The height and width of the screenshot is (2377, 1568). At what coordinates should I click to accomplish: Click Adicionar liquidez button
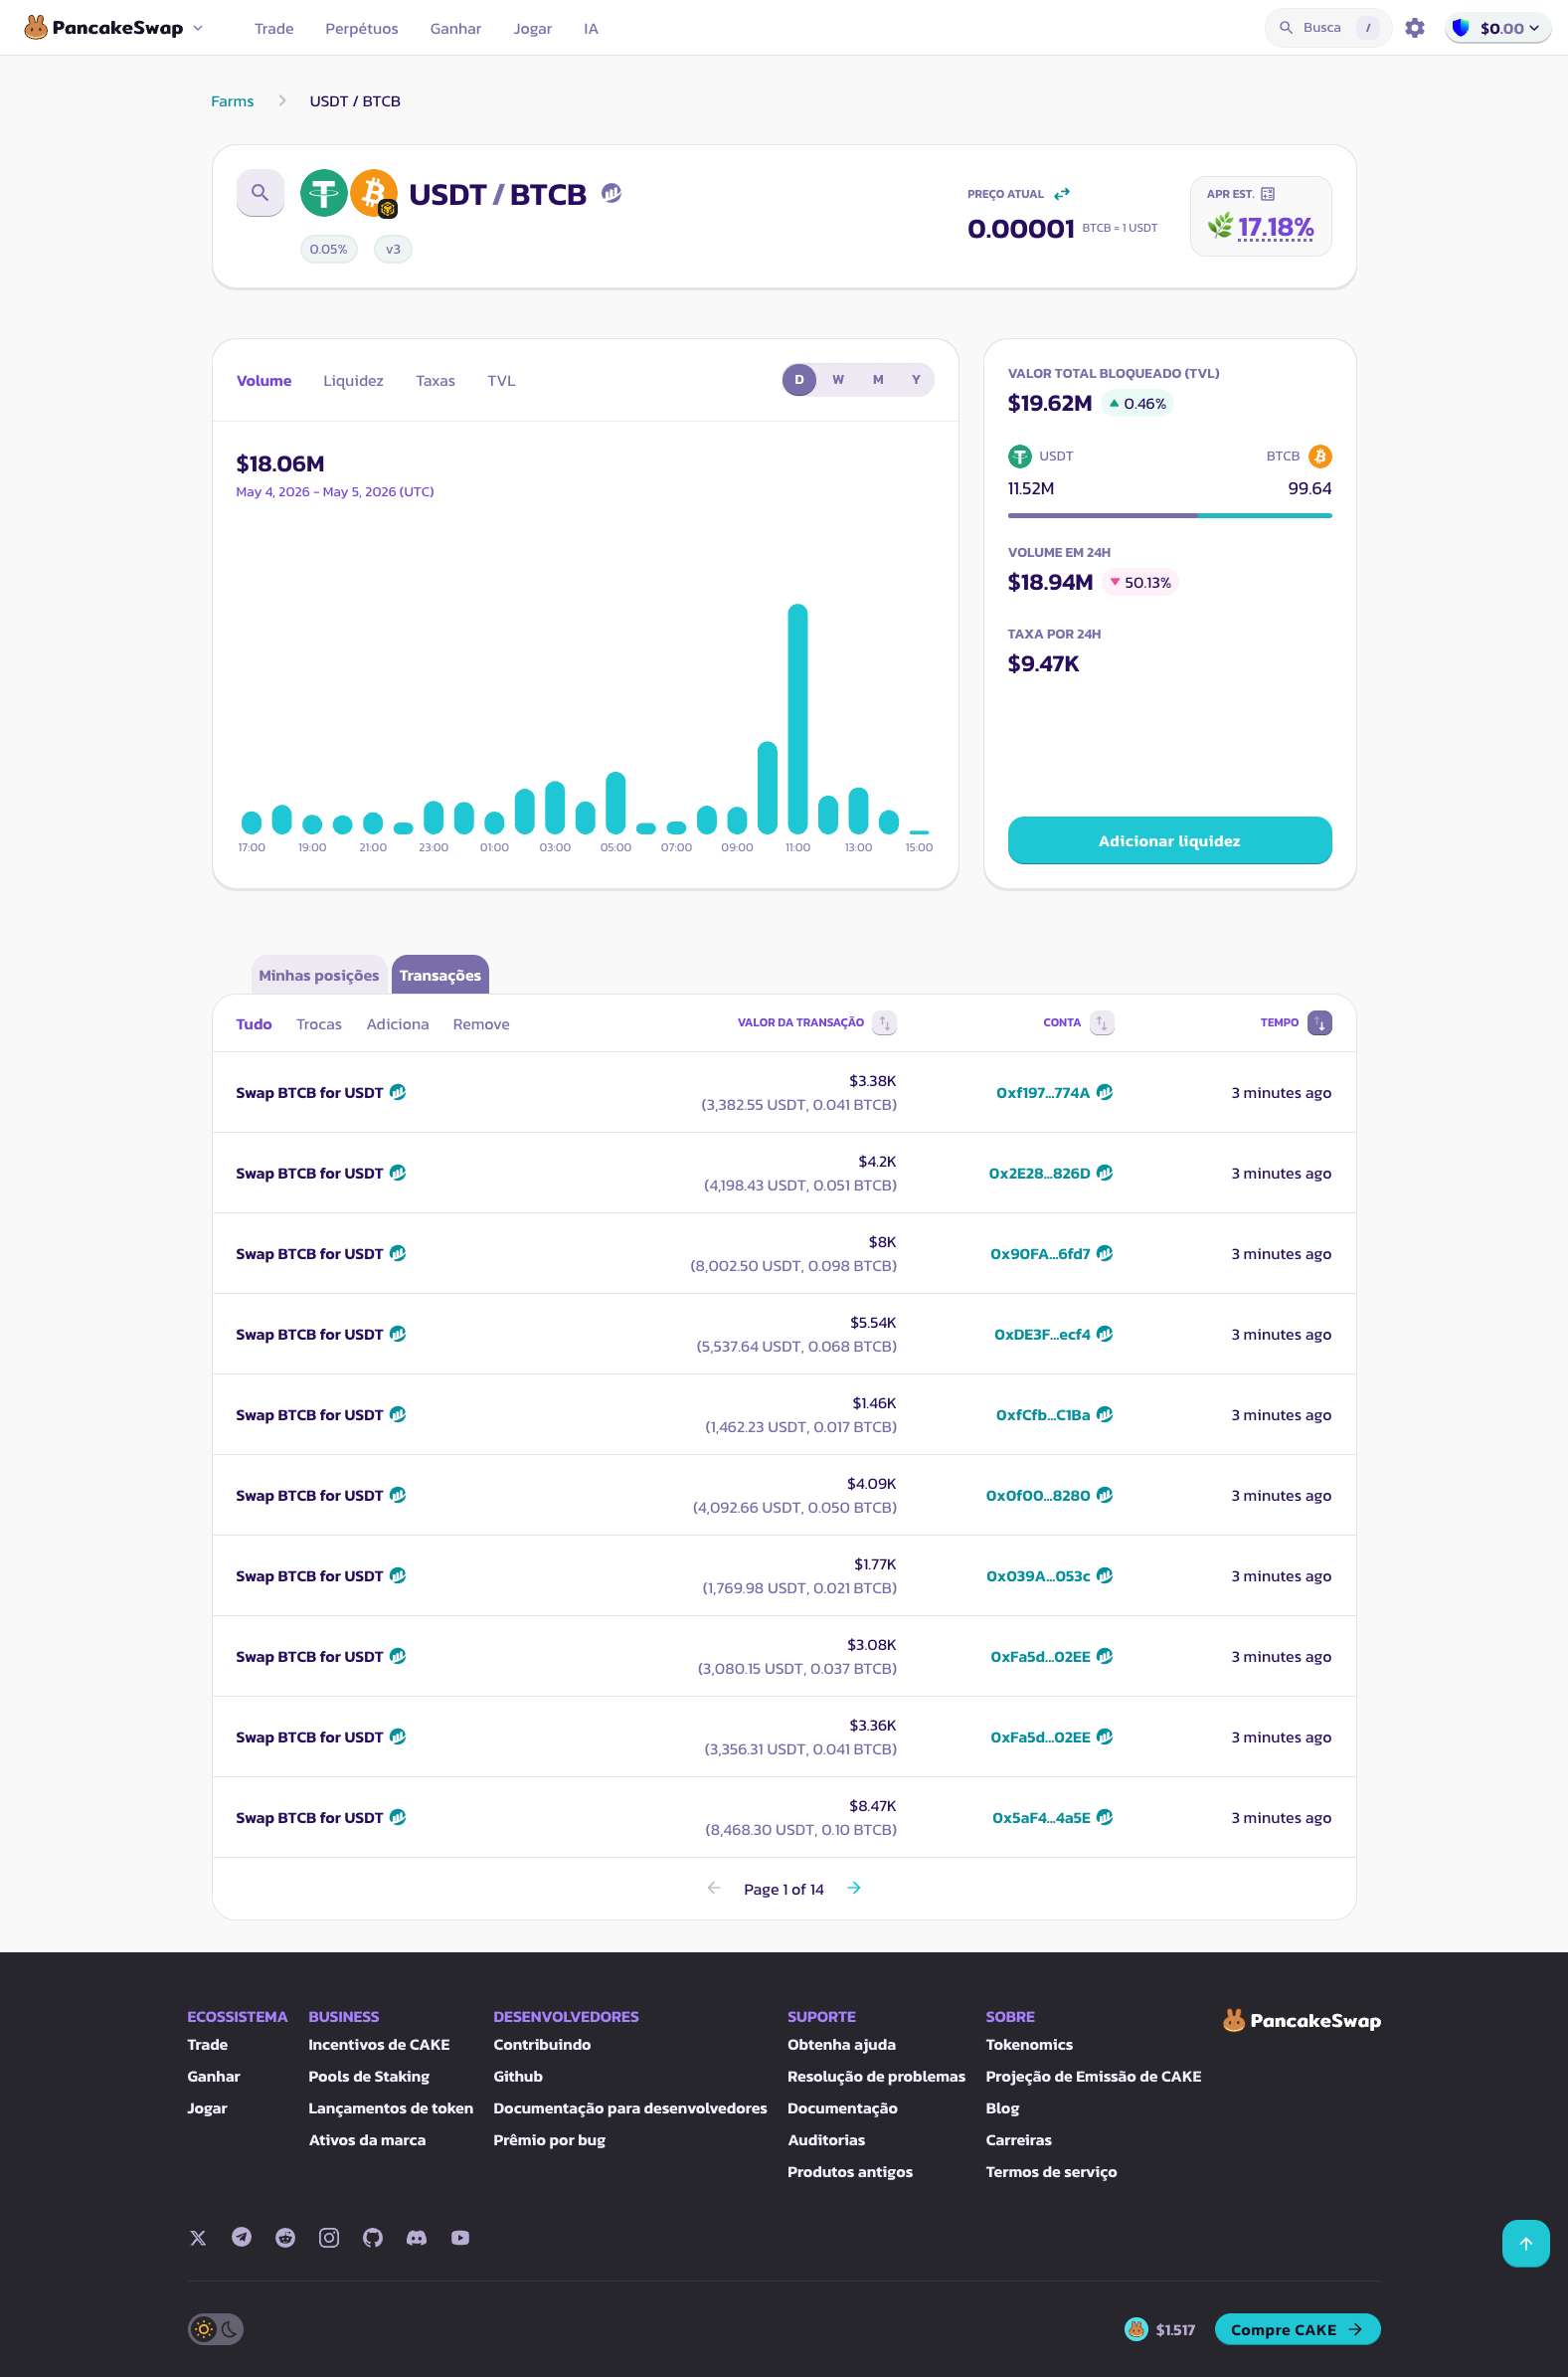pos(1169,841)
